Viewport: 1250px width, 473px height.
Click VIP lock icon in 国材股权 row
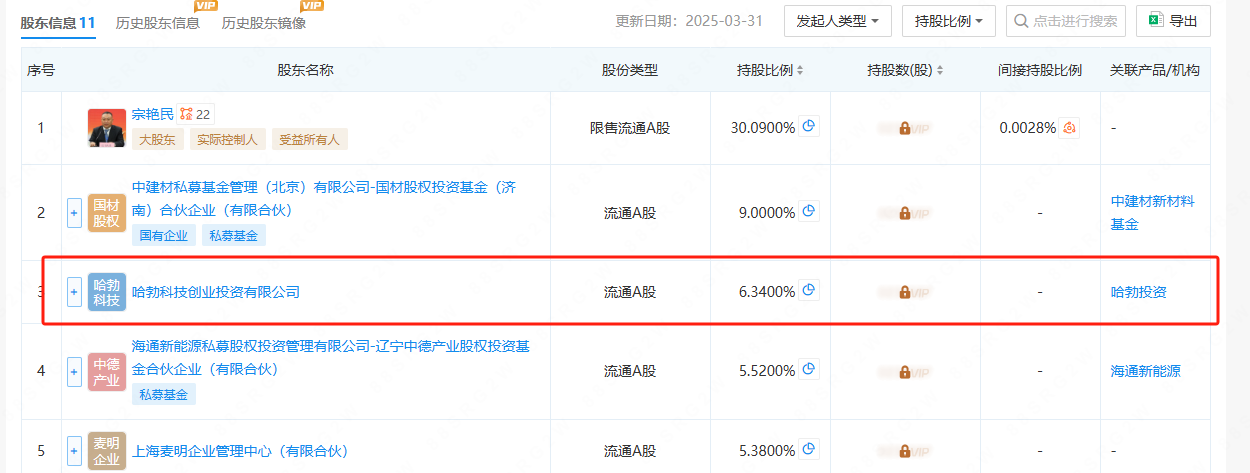tap(904, 213)
